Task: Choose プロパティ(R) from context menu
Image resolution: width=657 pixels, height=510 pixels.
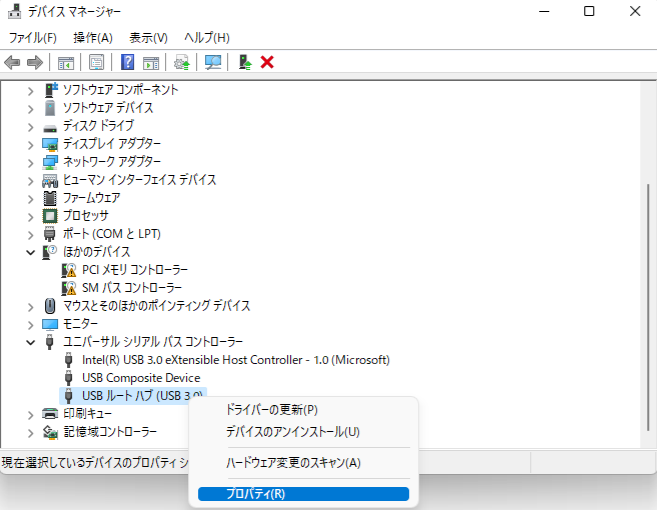Action: click(x=303, y=494)
